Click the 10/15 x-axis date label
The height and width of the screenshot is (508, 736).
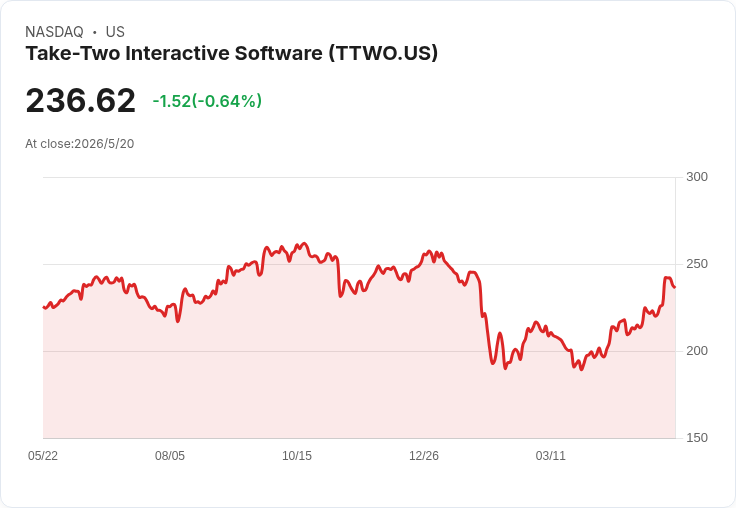(297, 455)
